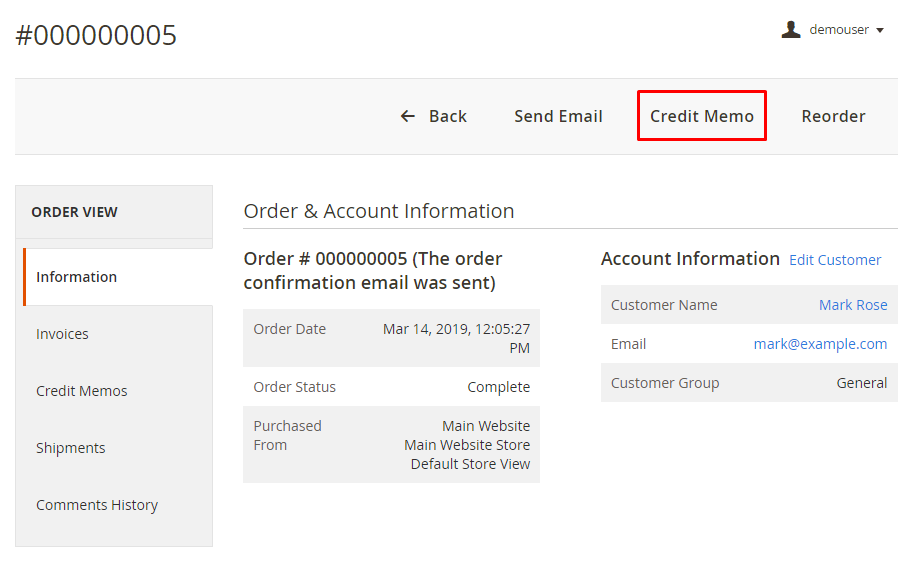The height and width of the screenshot is (579, 915).
Task: Open the demouser account menu
Action: pos(838,30)
